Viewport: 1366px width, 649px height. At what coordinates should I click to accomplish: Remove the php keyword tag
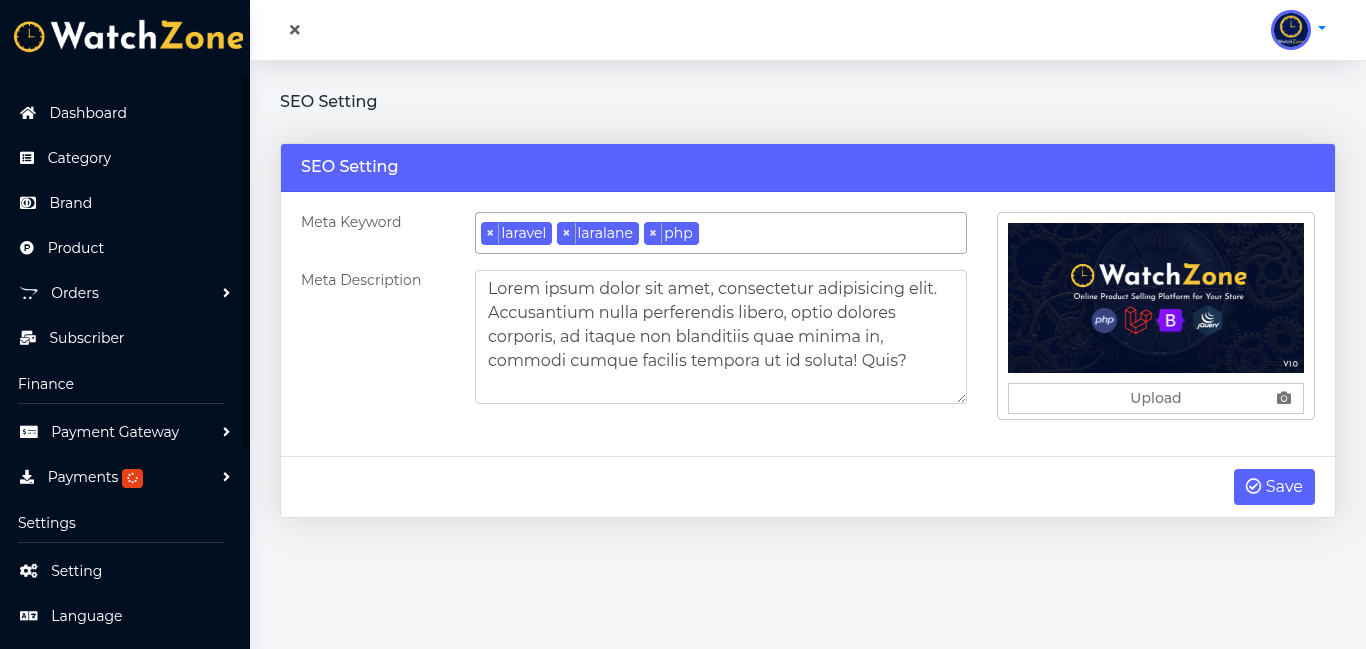click(653, 233)
